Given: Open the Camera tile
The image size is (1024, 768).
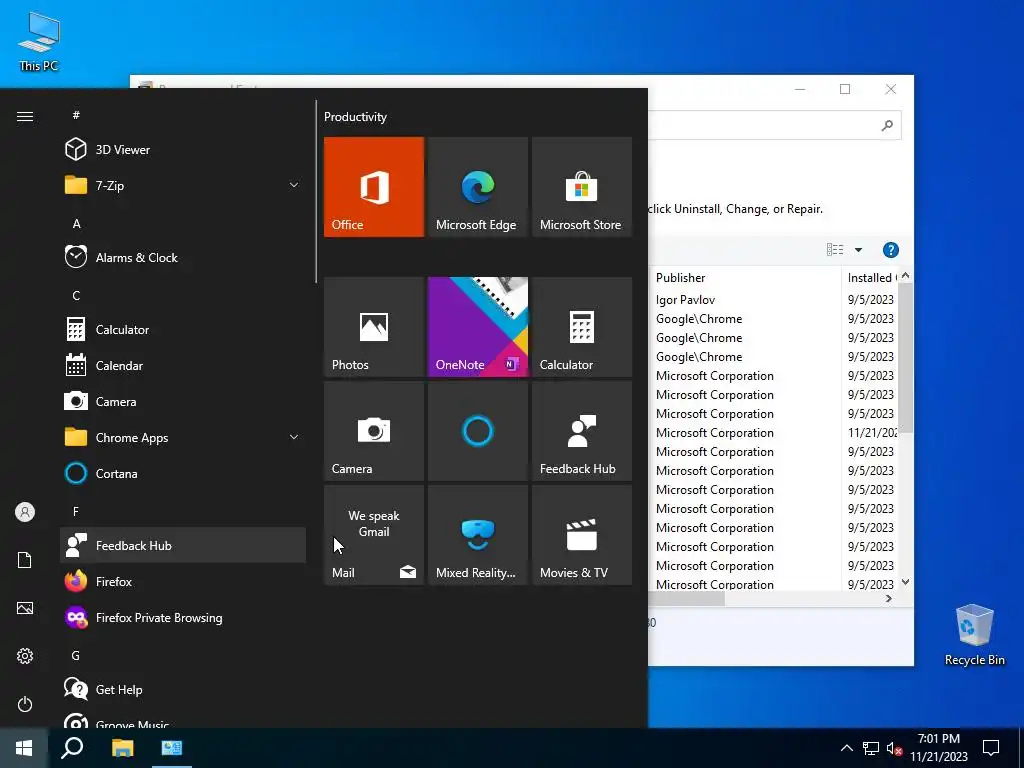Looking at the screenshot, I should click(374, 431).
